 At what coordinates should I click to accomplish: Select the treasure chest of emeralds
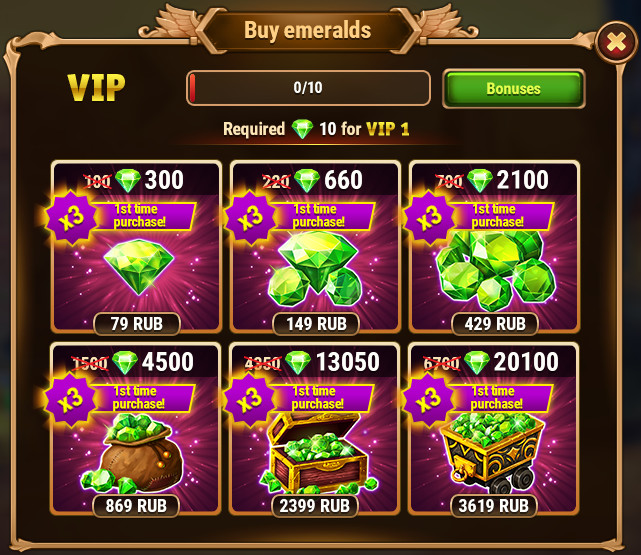(x=317, y=454)
